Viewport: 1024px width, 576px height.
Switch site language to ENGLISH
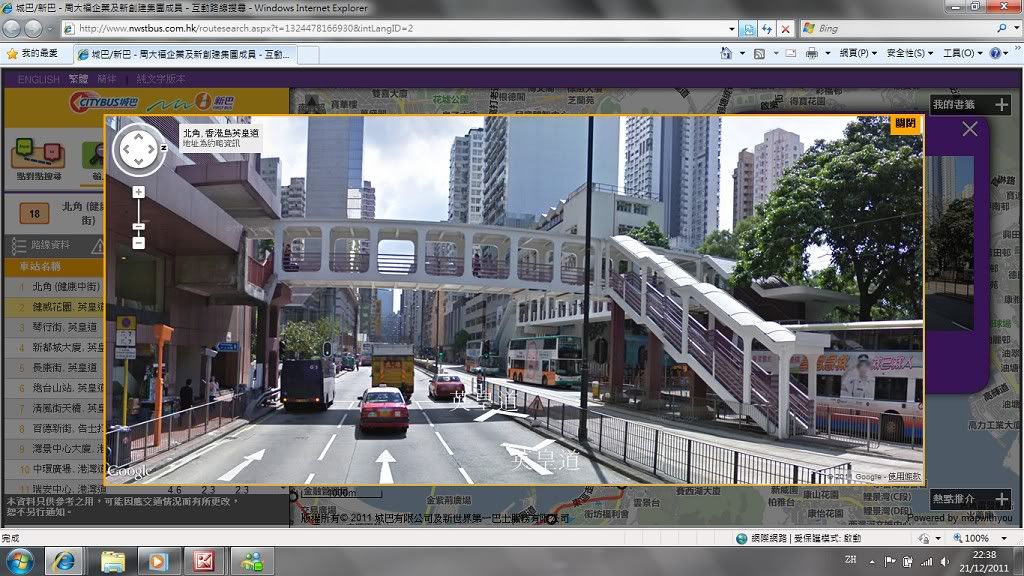point(39,79)
